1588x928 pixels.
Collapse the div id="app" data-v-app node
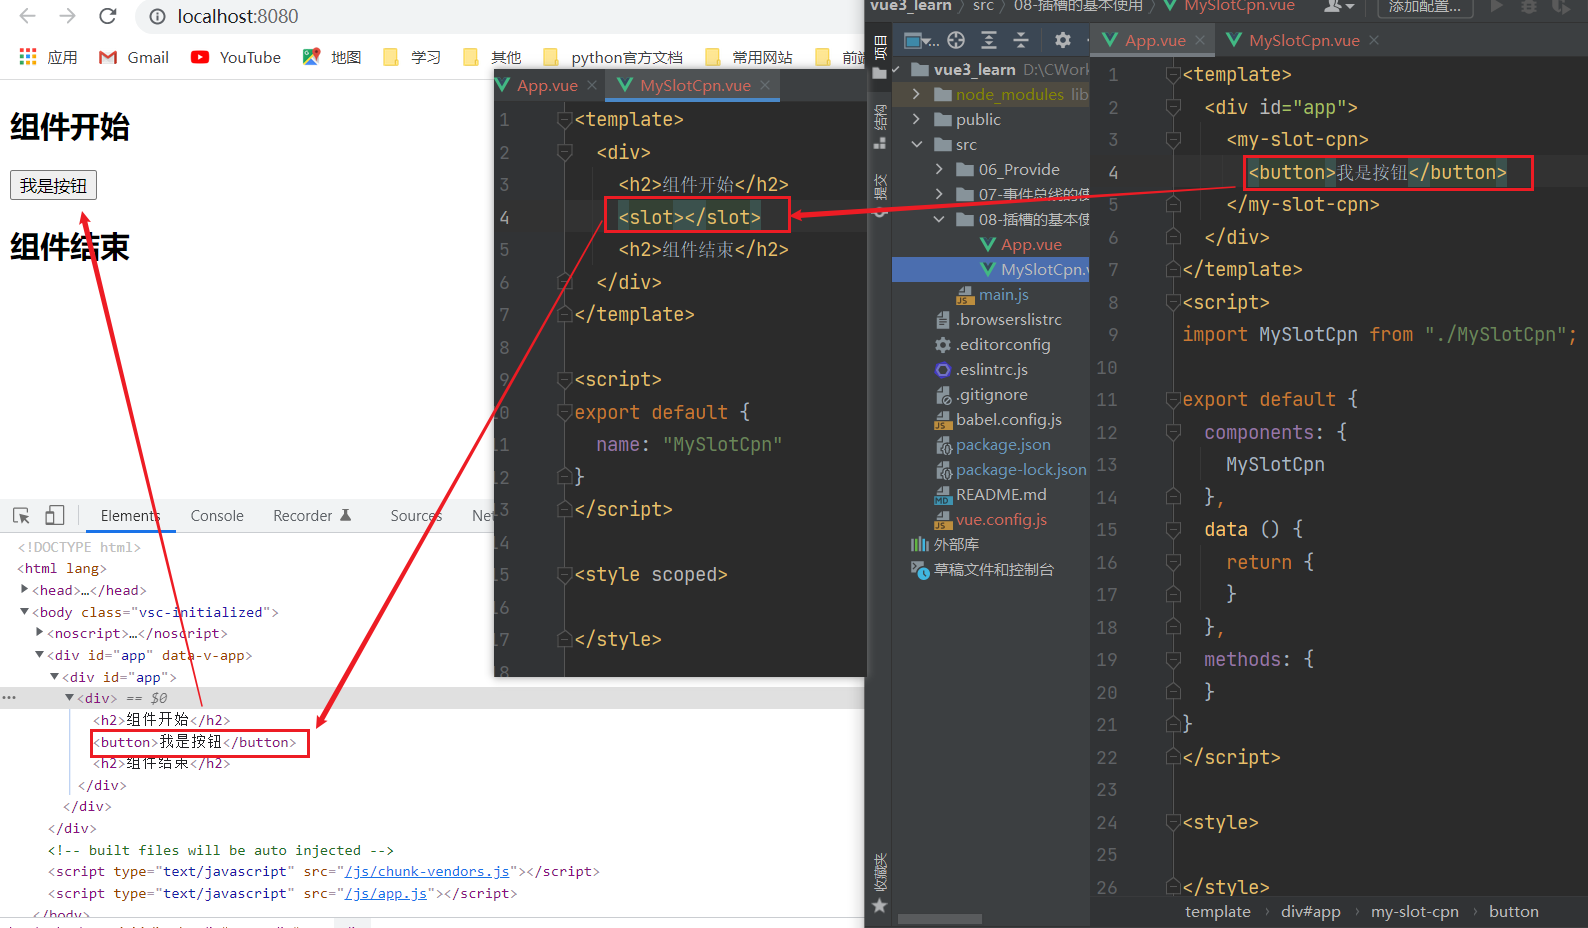[x=39, y=655]
